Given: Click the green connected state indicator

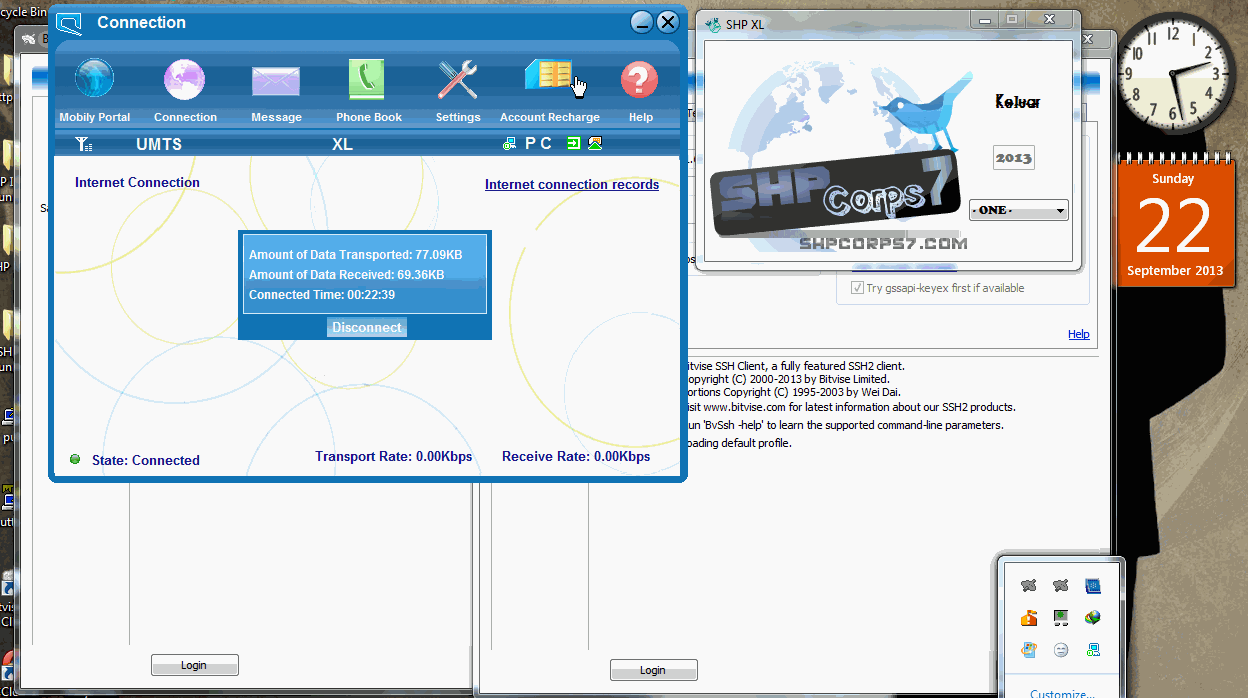Looking at the screenshot, I should click(75, 459).
